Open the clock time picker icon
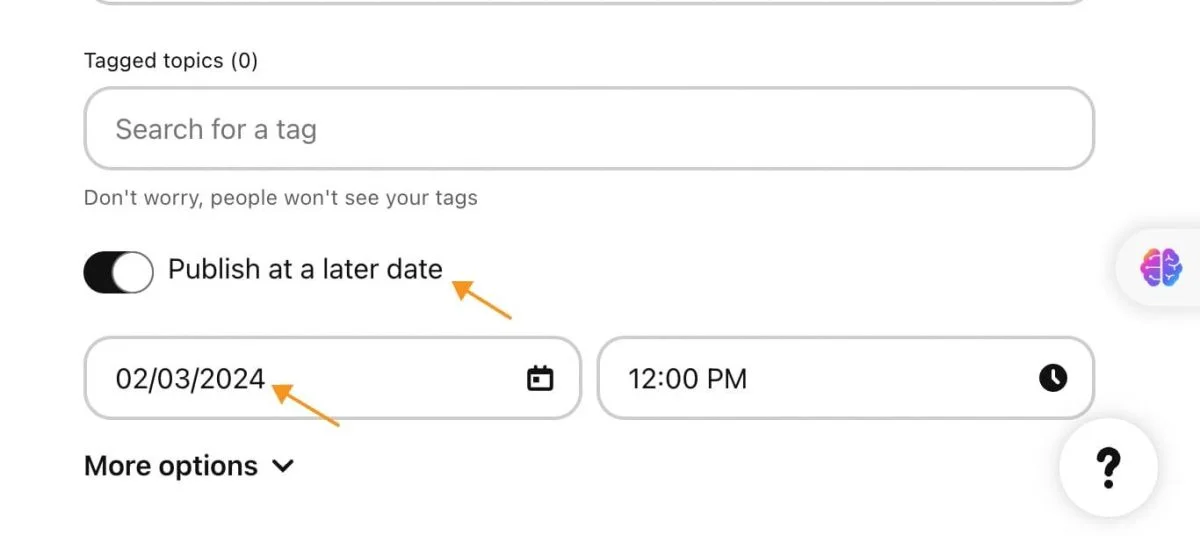 point(1053,378)
